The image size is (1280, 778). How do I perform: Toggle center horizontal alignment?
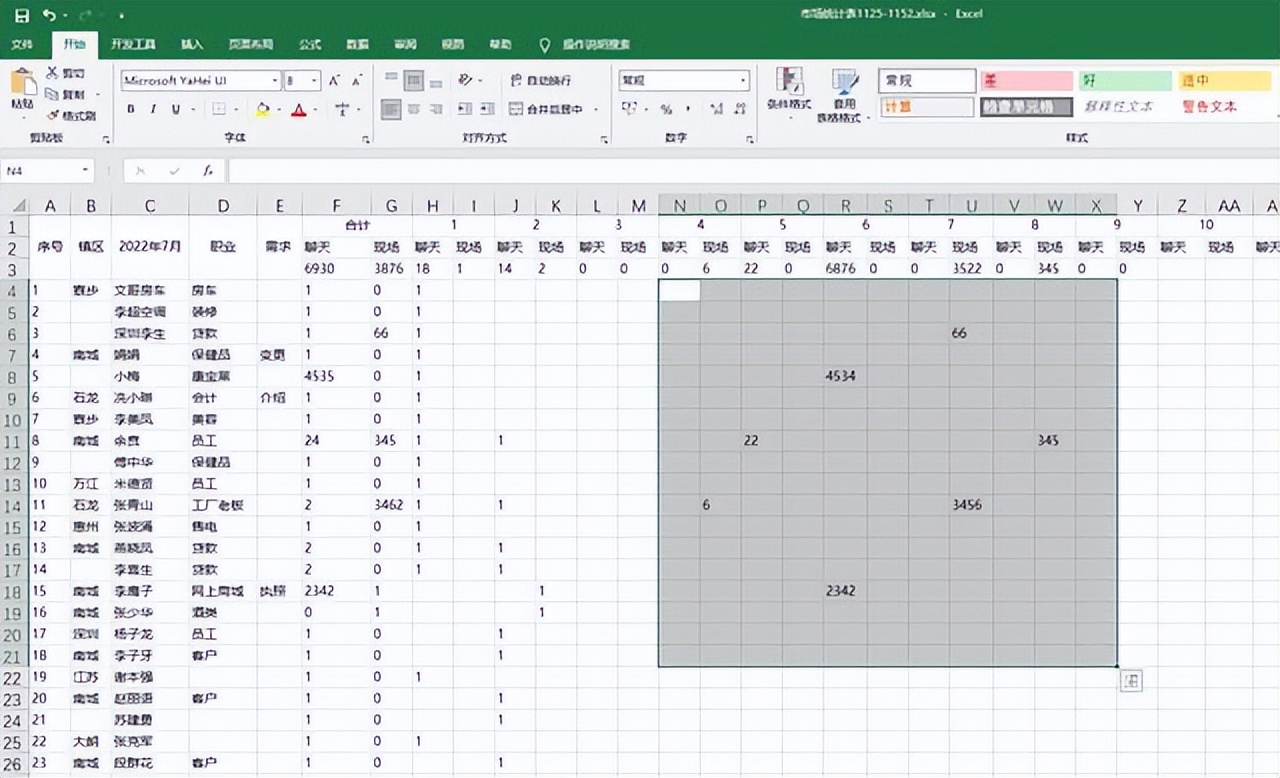(x=414, y=109)
